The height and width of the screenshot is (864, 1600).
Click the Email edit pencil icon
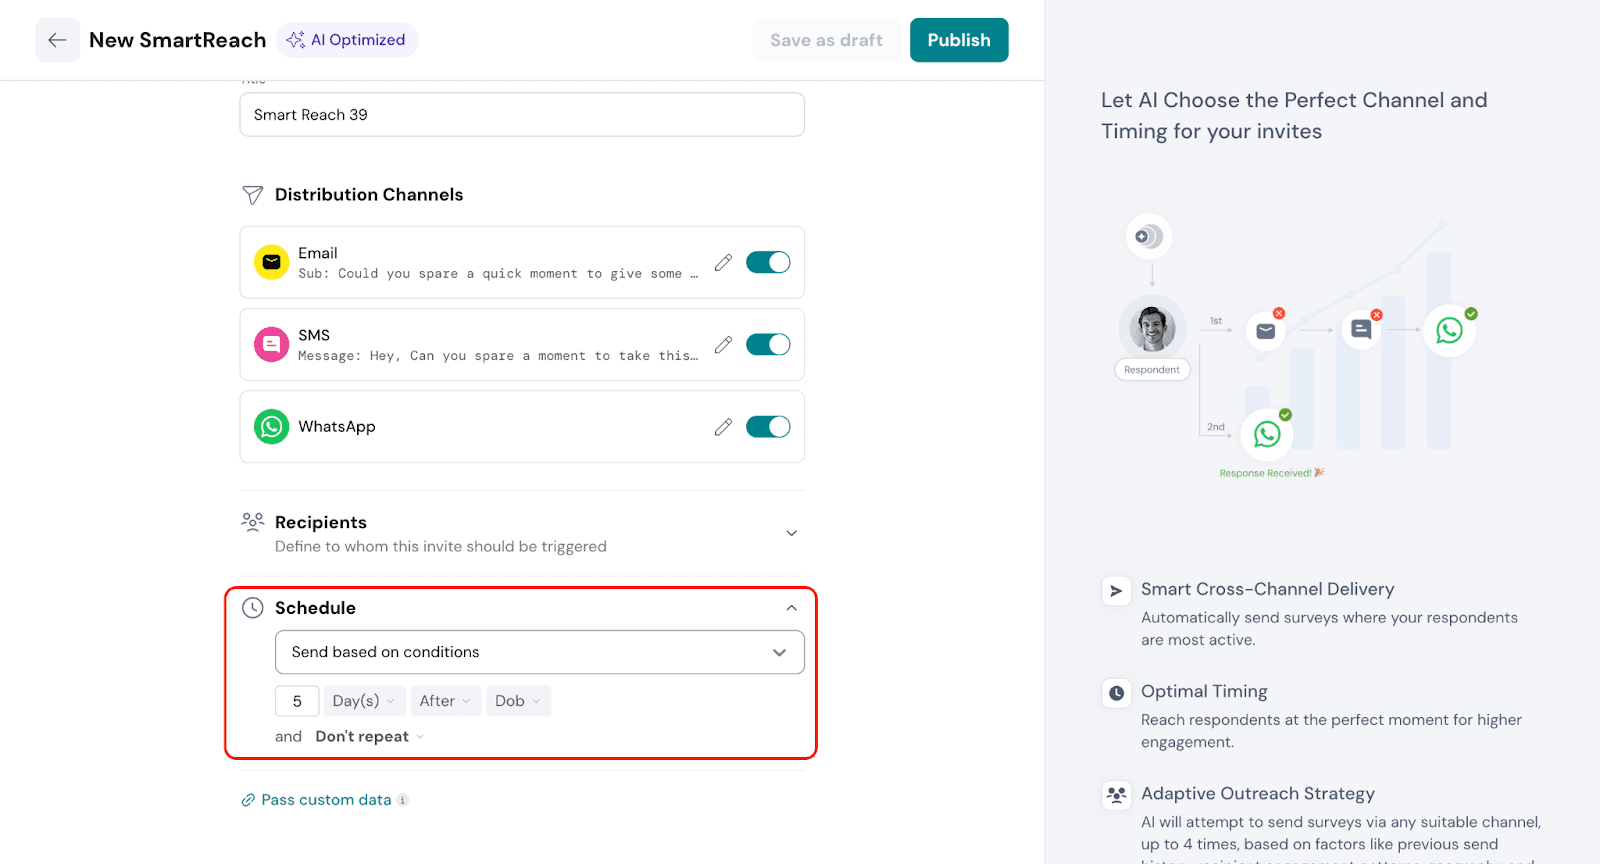pyautogui.click(x=723, y=263)
